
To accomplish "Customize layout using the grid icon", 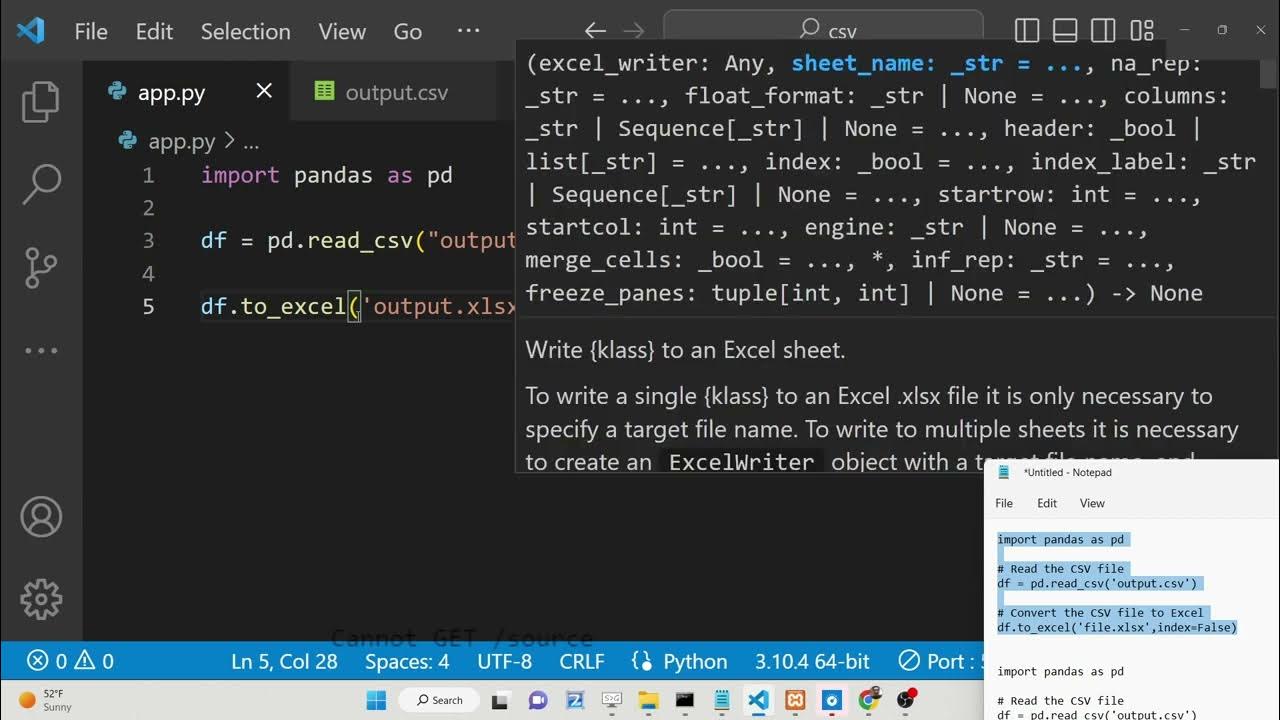I will coord(1142,31).
